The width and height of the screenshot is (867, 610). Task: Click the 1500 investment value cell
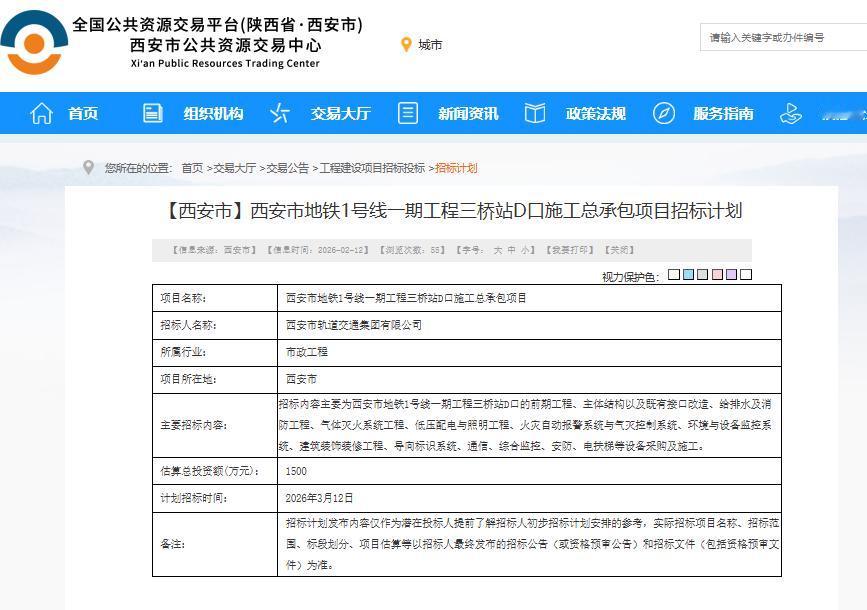pos(529,471)
